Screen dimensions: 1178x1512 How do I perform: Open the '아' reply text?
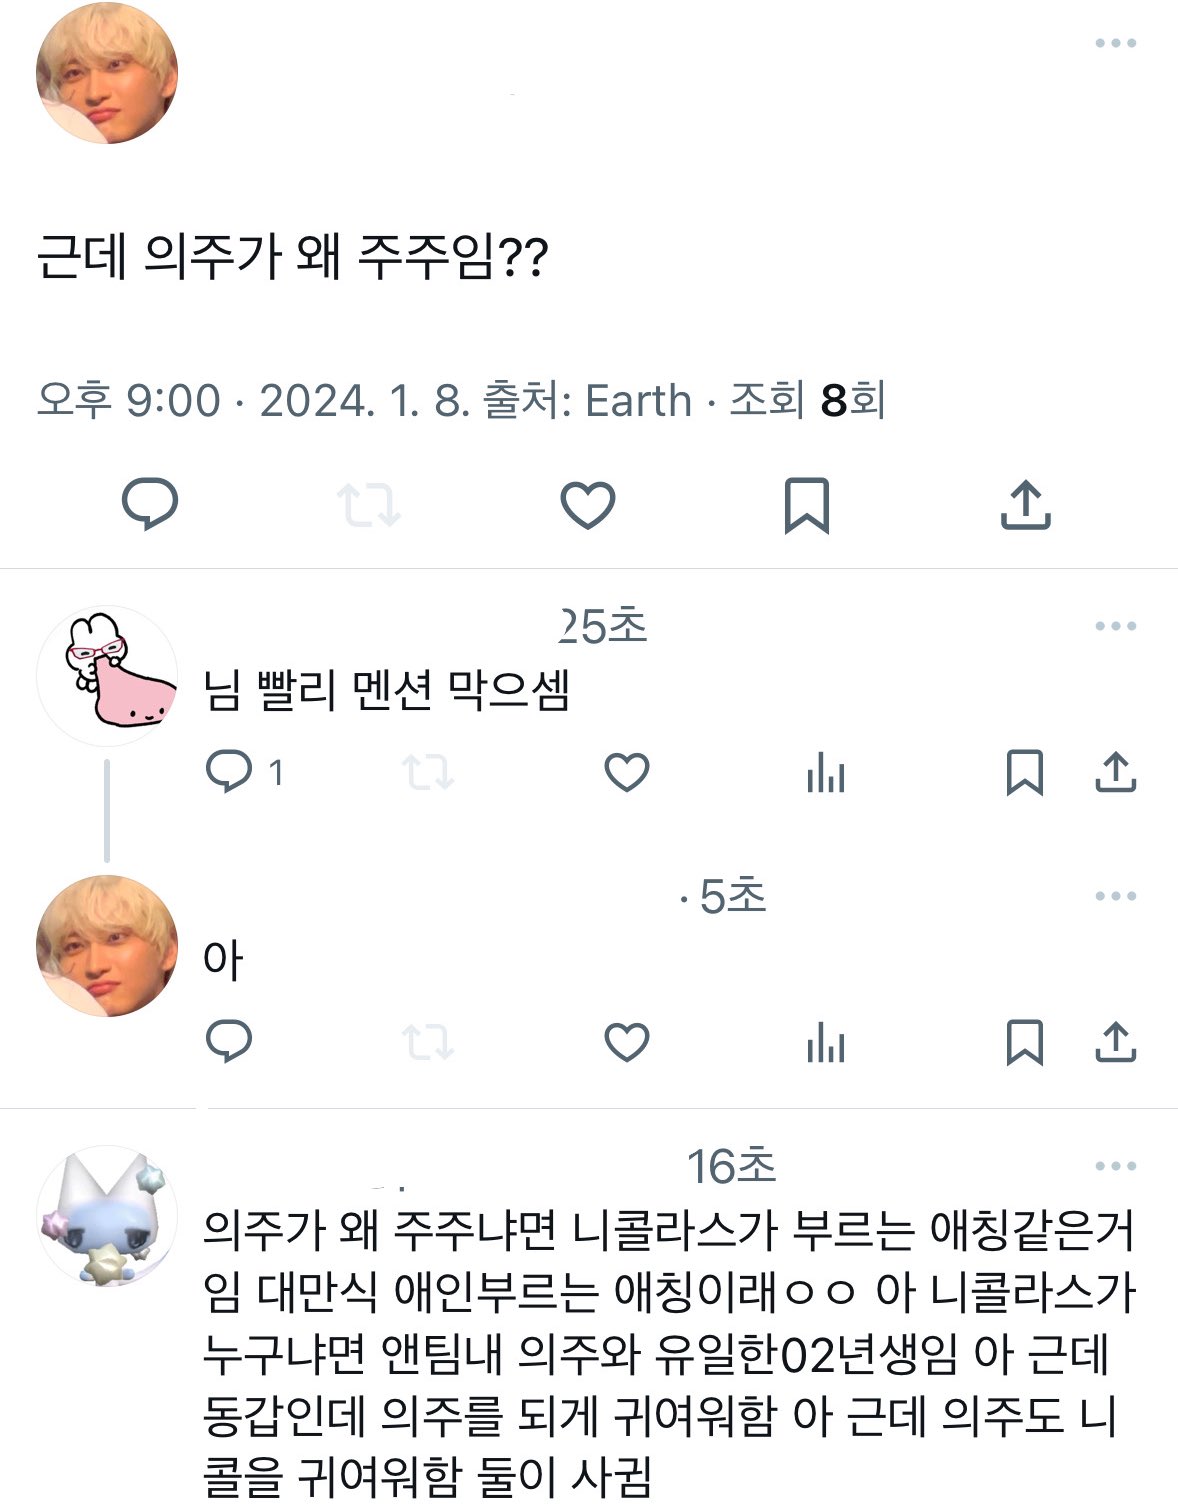tap(223, 960)
